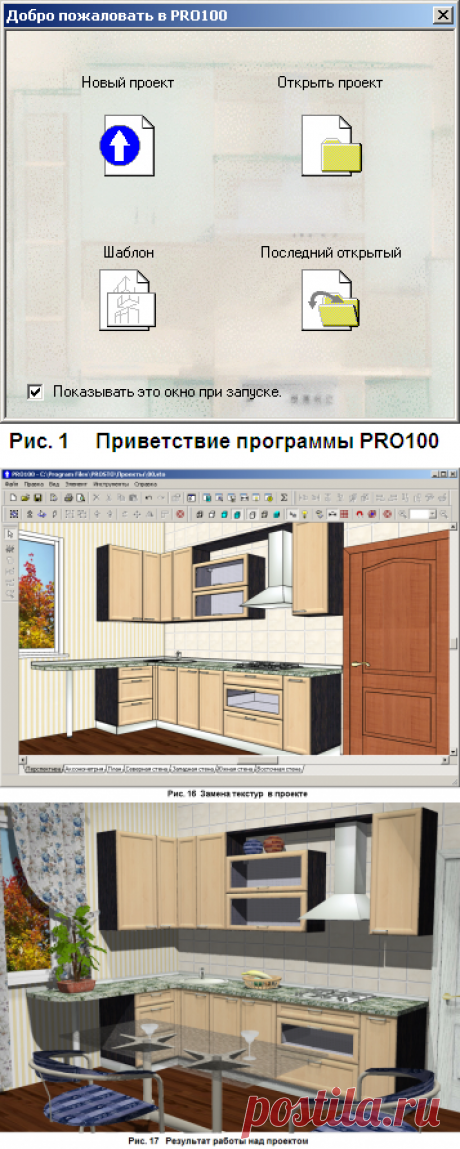This screenshot has width=460, height=1149.
Task: Open the Справка menu in PRO100 window
Action: [x=146, y=484]
